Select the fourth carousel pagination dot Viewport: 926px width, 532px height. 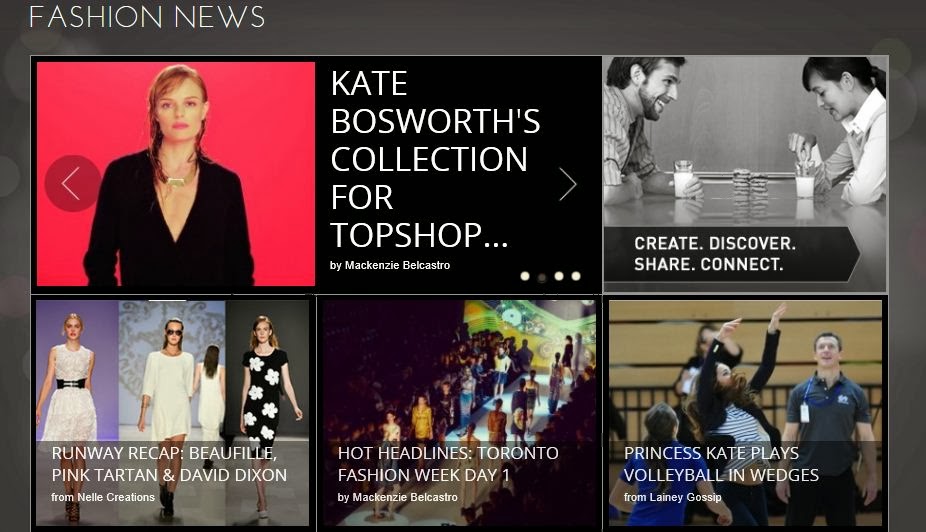tap(576, 276)
